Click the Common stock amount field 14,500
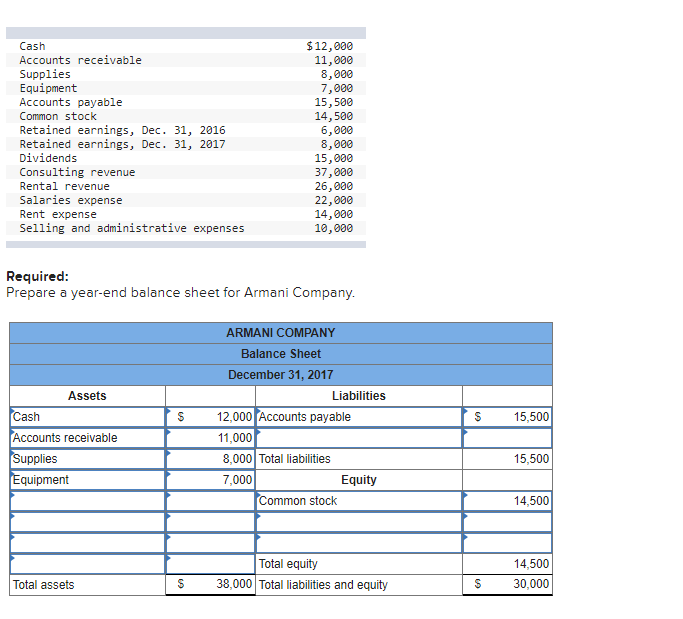 pyautogui.click(x=507, y=501)
